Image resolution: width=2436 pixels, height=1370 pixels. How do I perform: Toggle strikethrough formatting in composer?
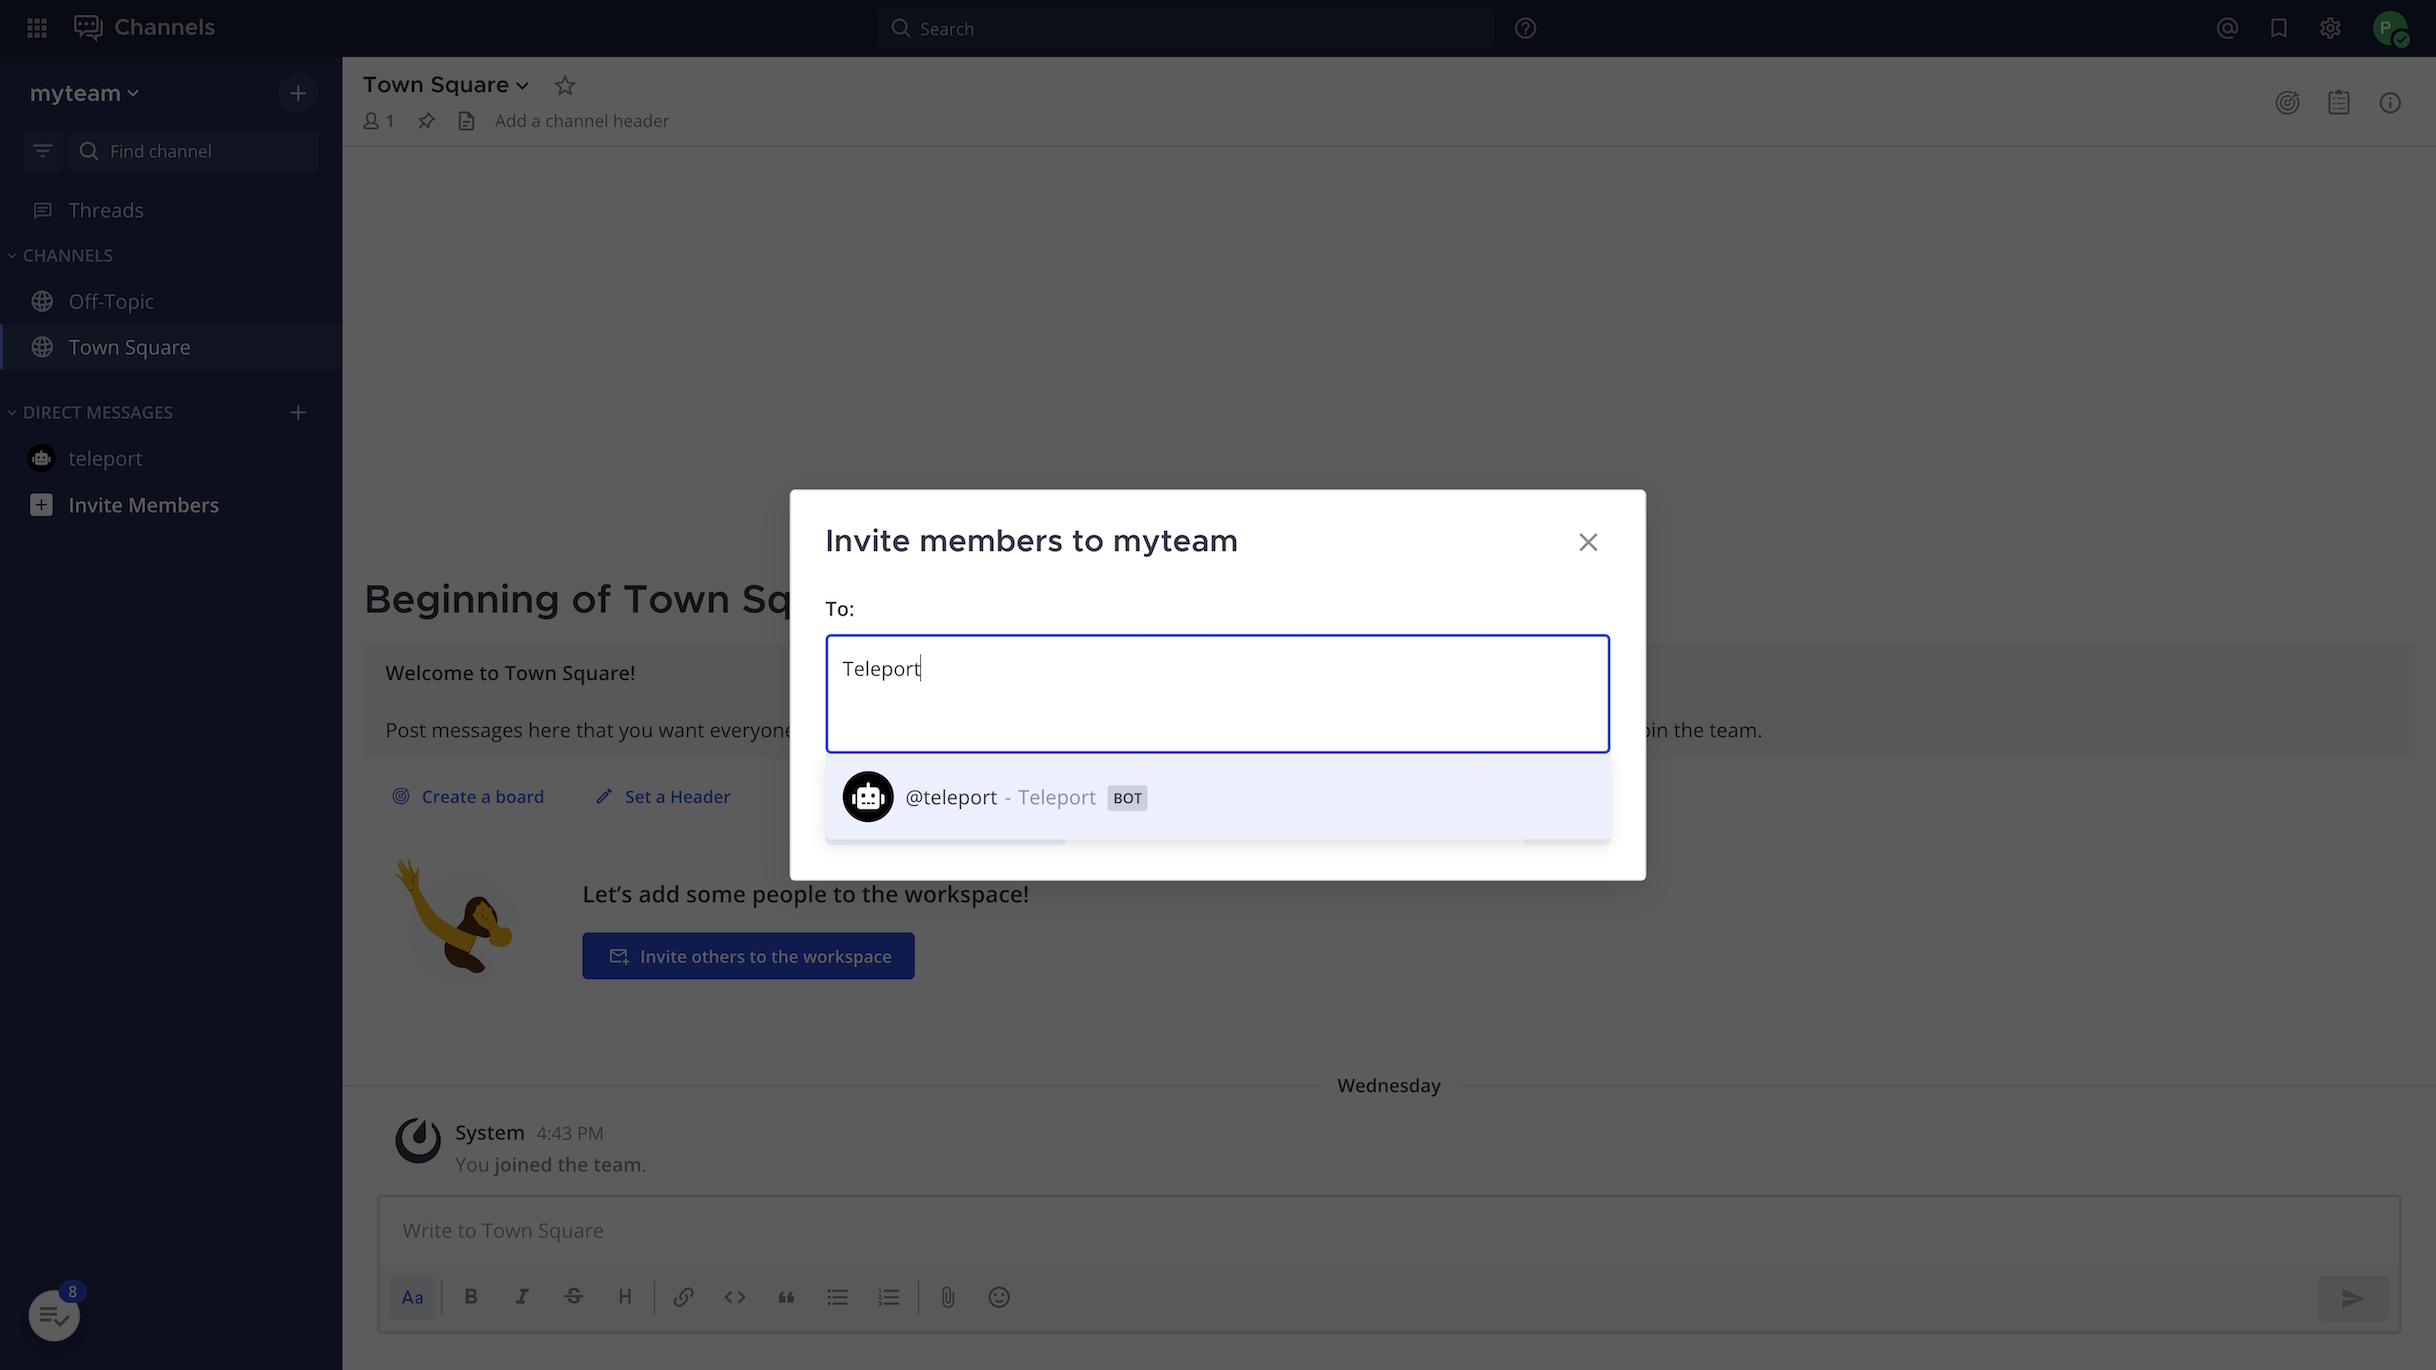point(572,1296)
